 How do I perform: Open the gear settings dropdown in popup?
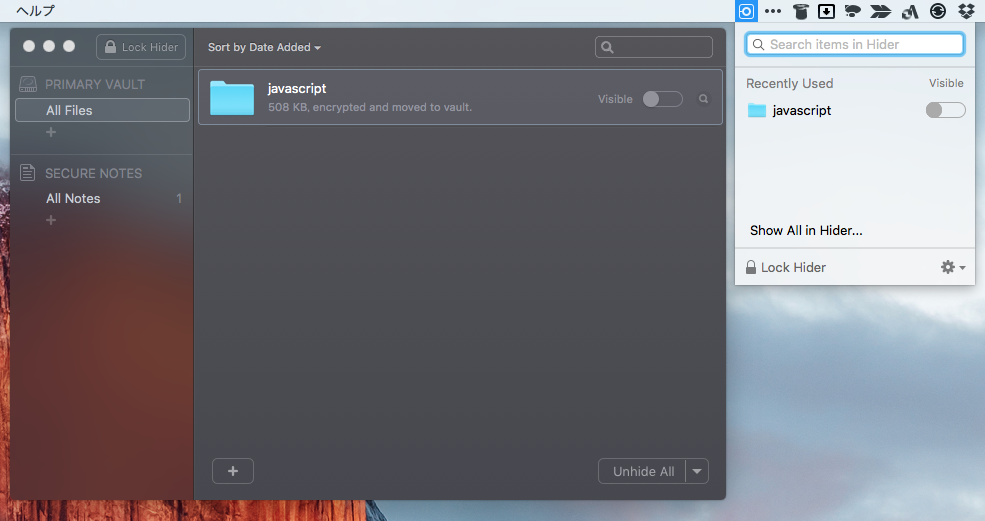point(953,267)
